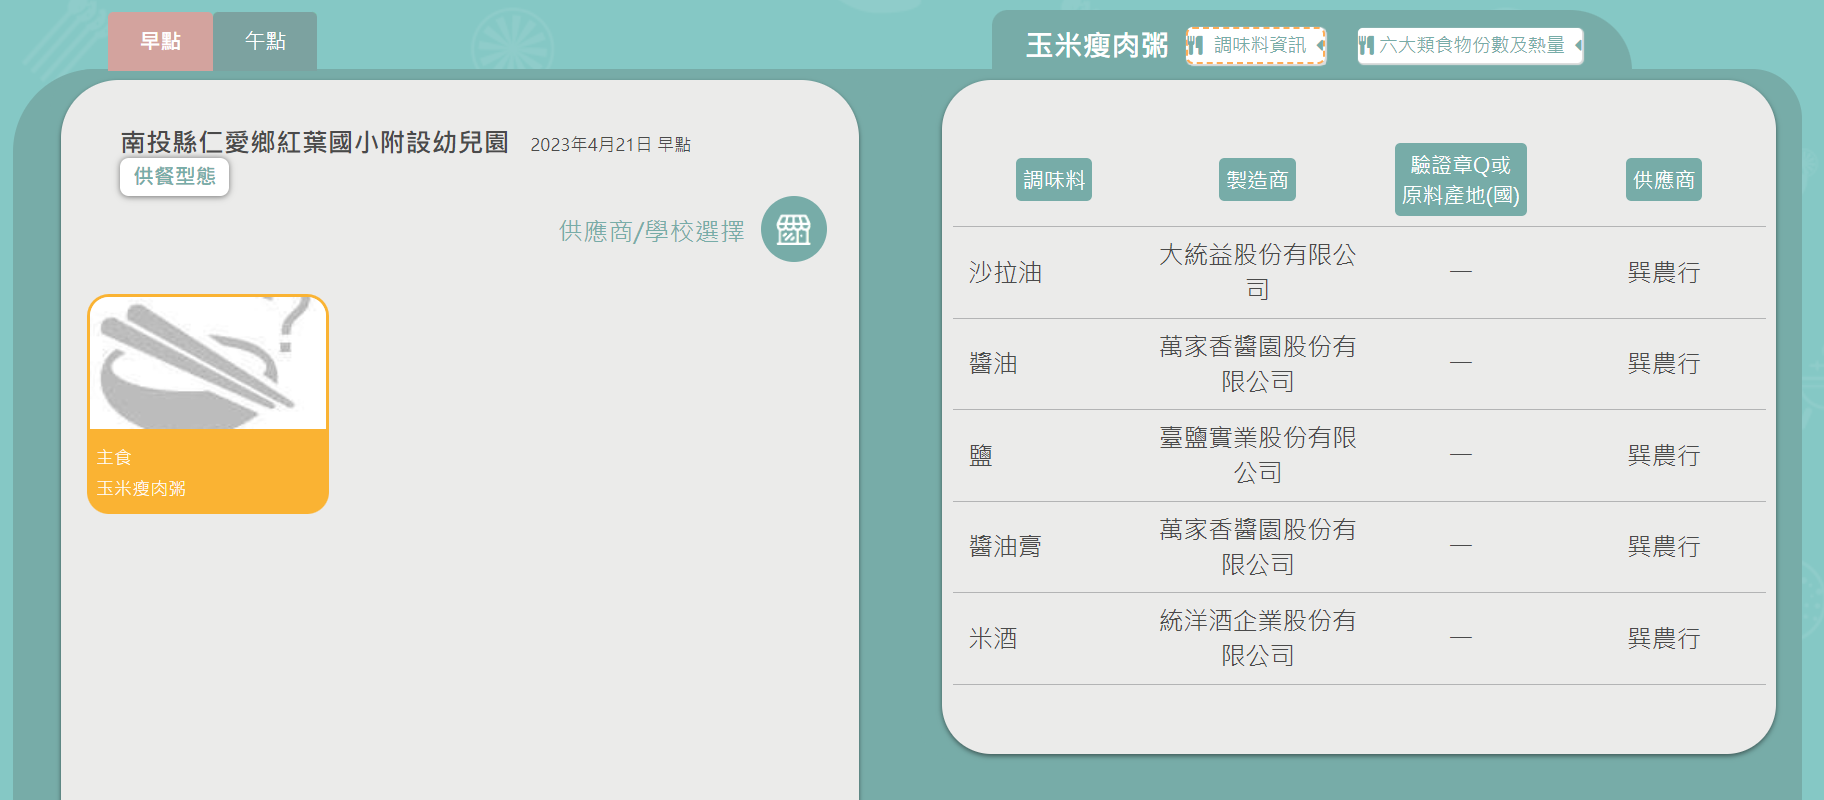The height and width of the screenshot is (800, 1824).
Task: Click manufacturer 統洋酒企業股份有限公司
Action: [x=1257, y=638]
